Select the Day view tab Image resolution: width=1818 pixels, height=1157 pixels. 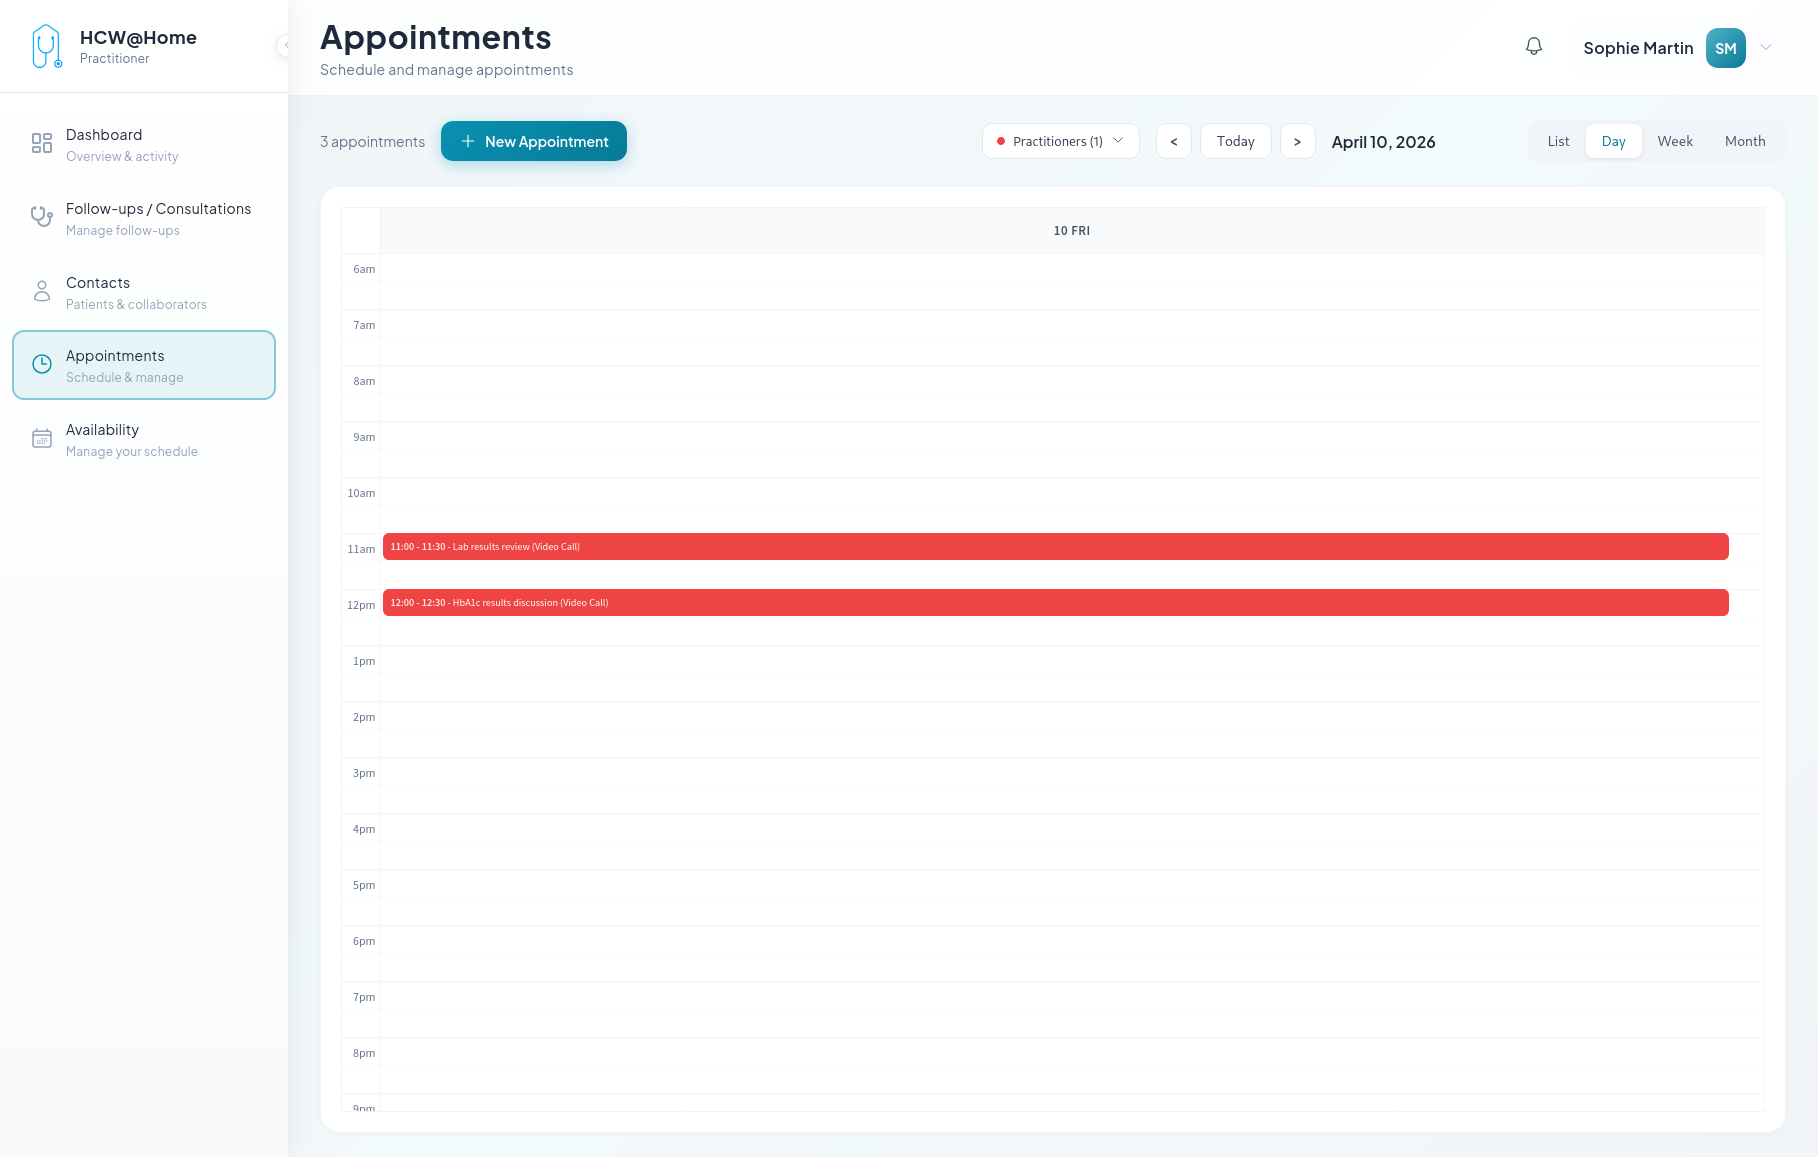[1613, 141]
